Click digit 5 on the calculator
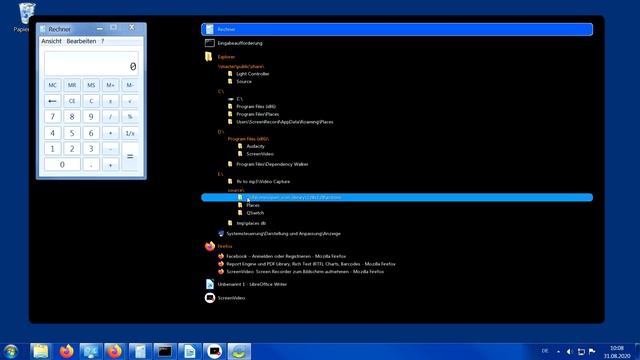Viewport: 640px width, 360px height. point(72,133)
